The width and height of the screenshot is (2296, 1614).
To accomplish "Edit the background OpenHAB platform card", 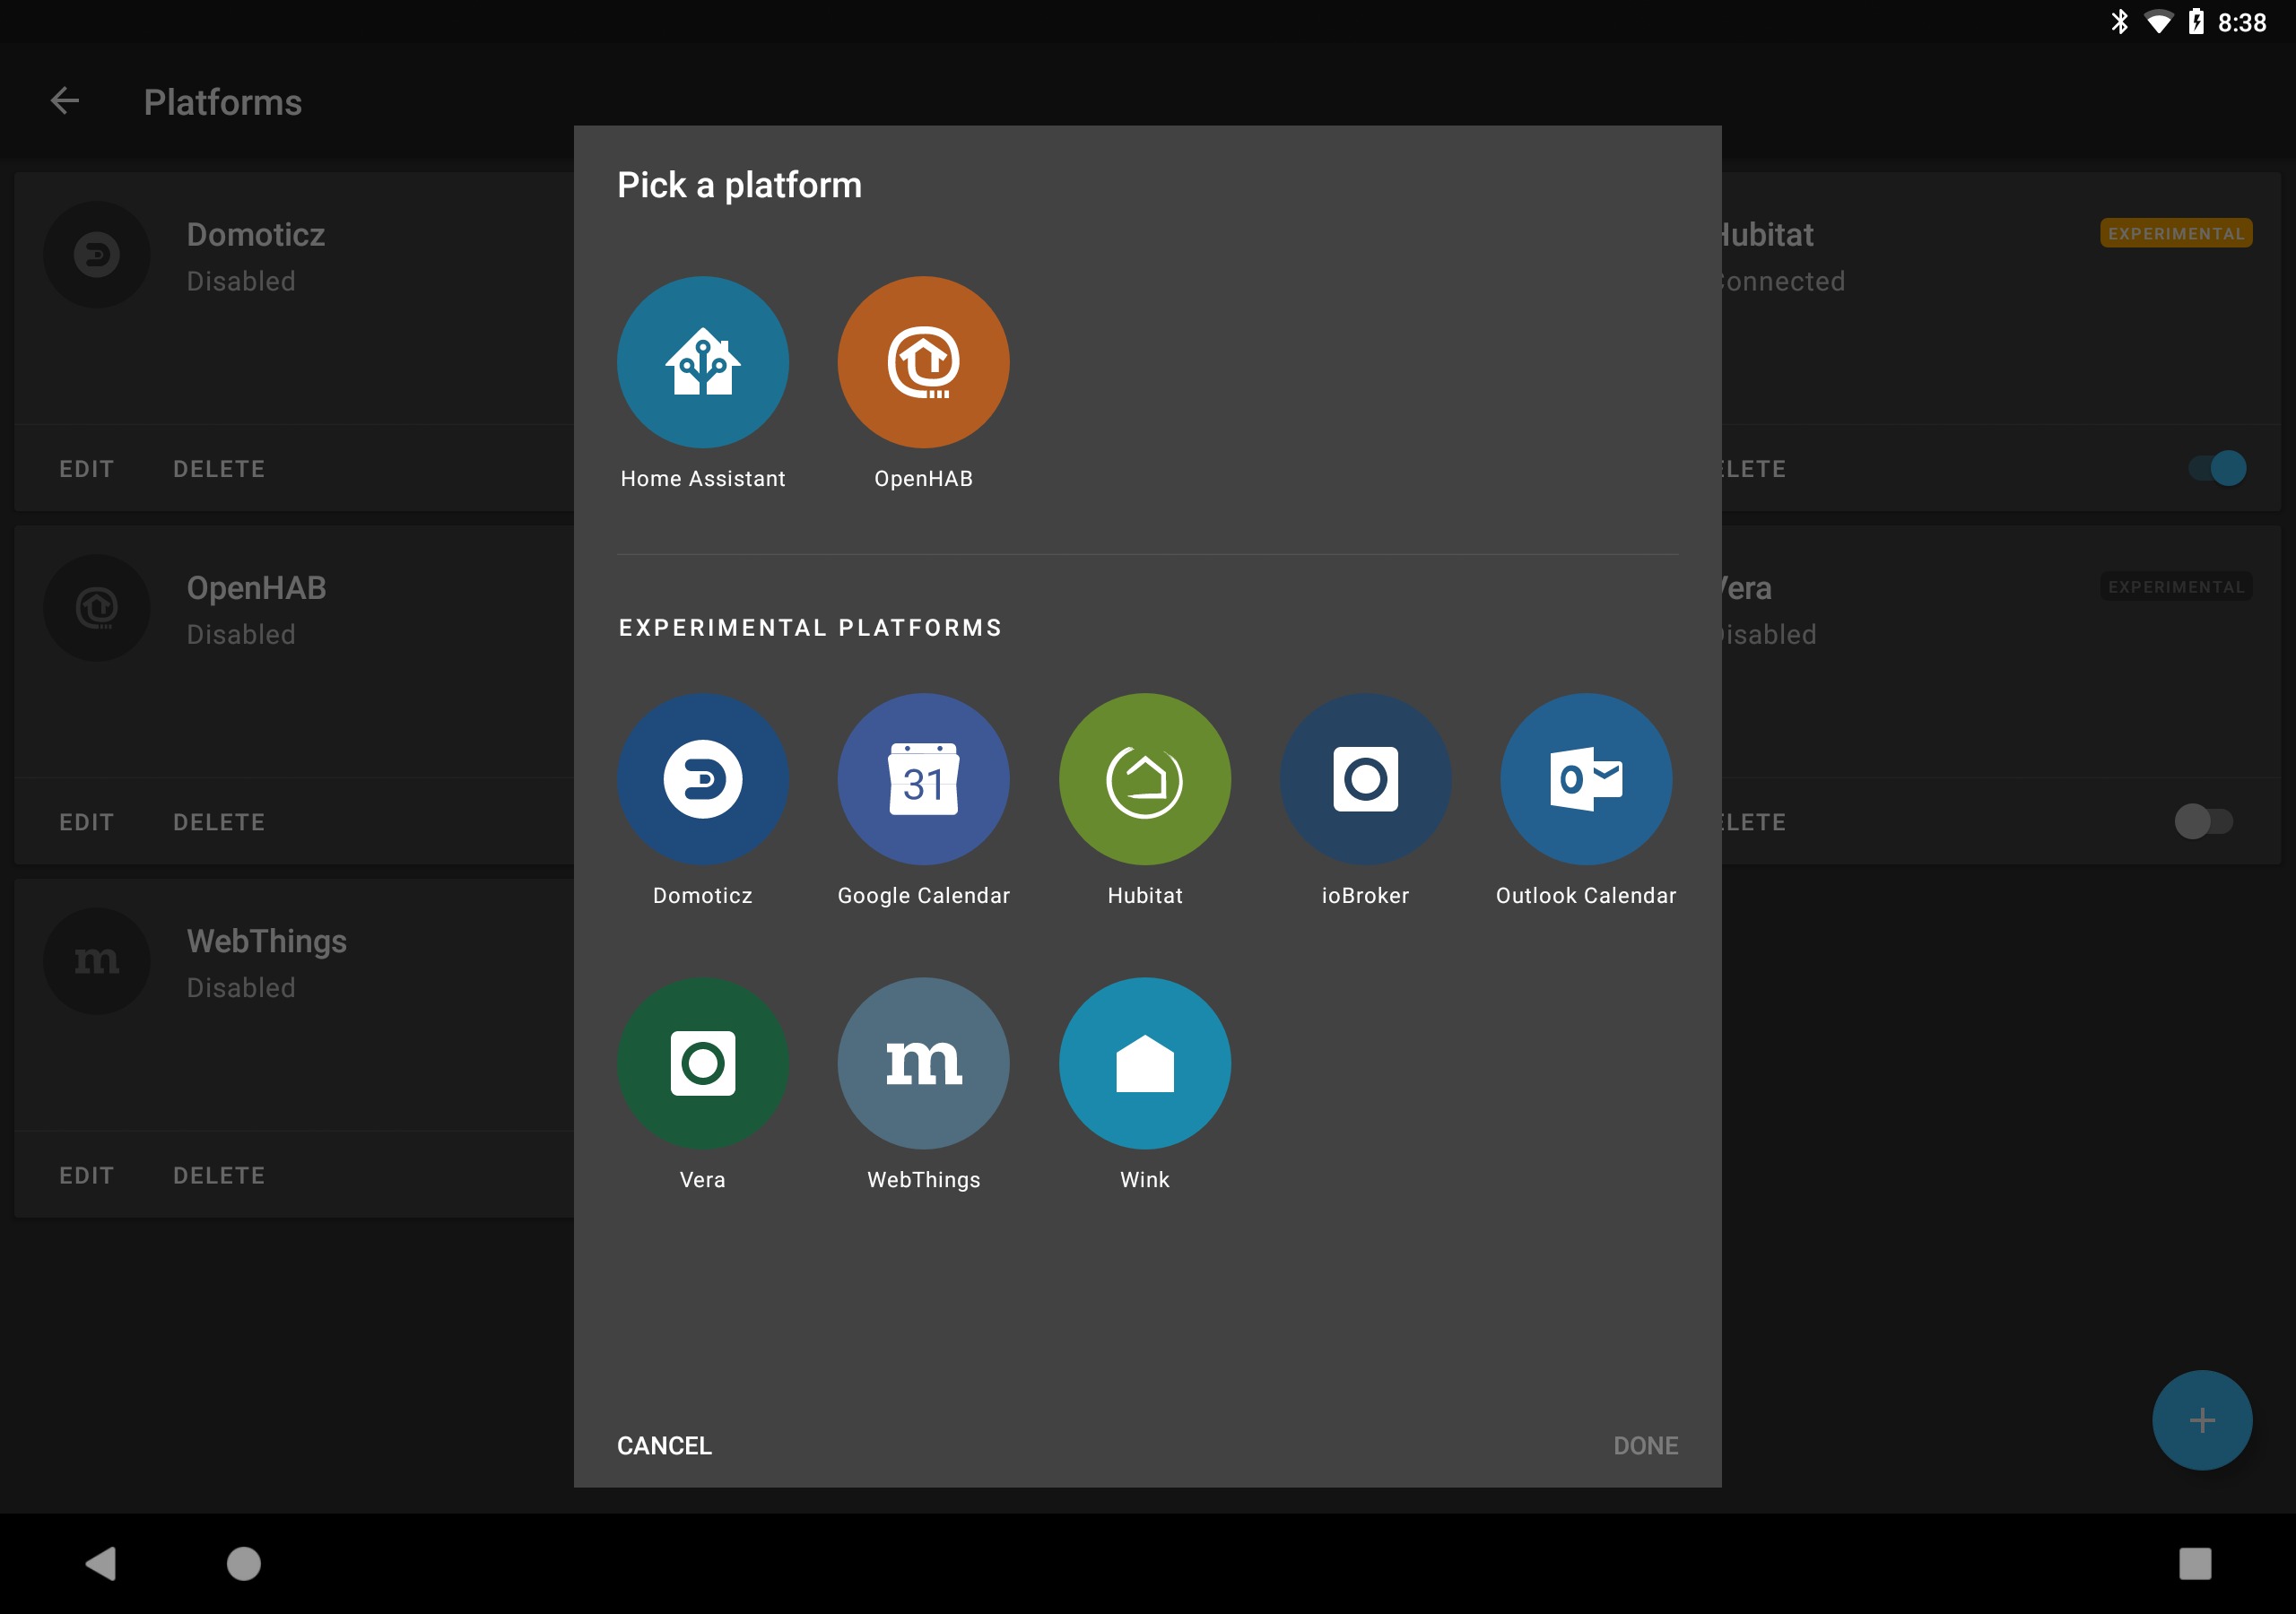I will click(x=86, y=821).
